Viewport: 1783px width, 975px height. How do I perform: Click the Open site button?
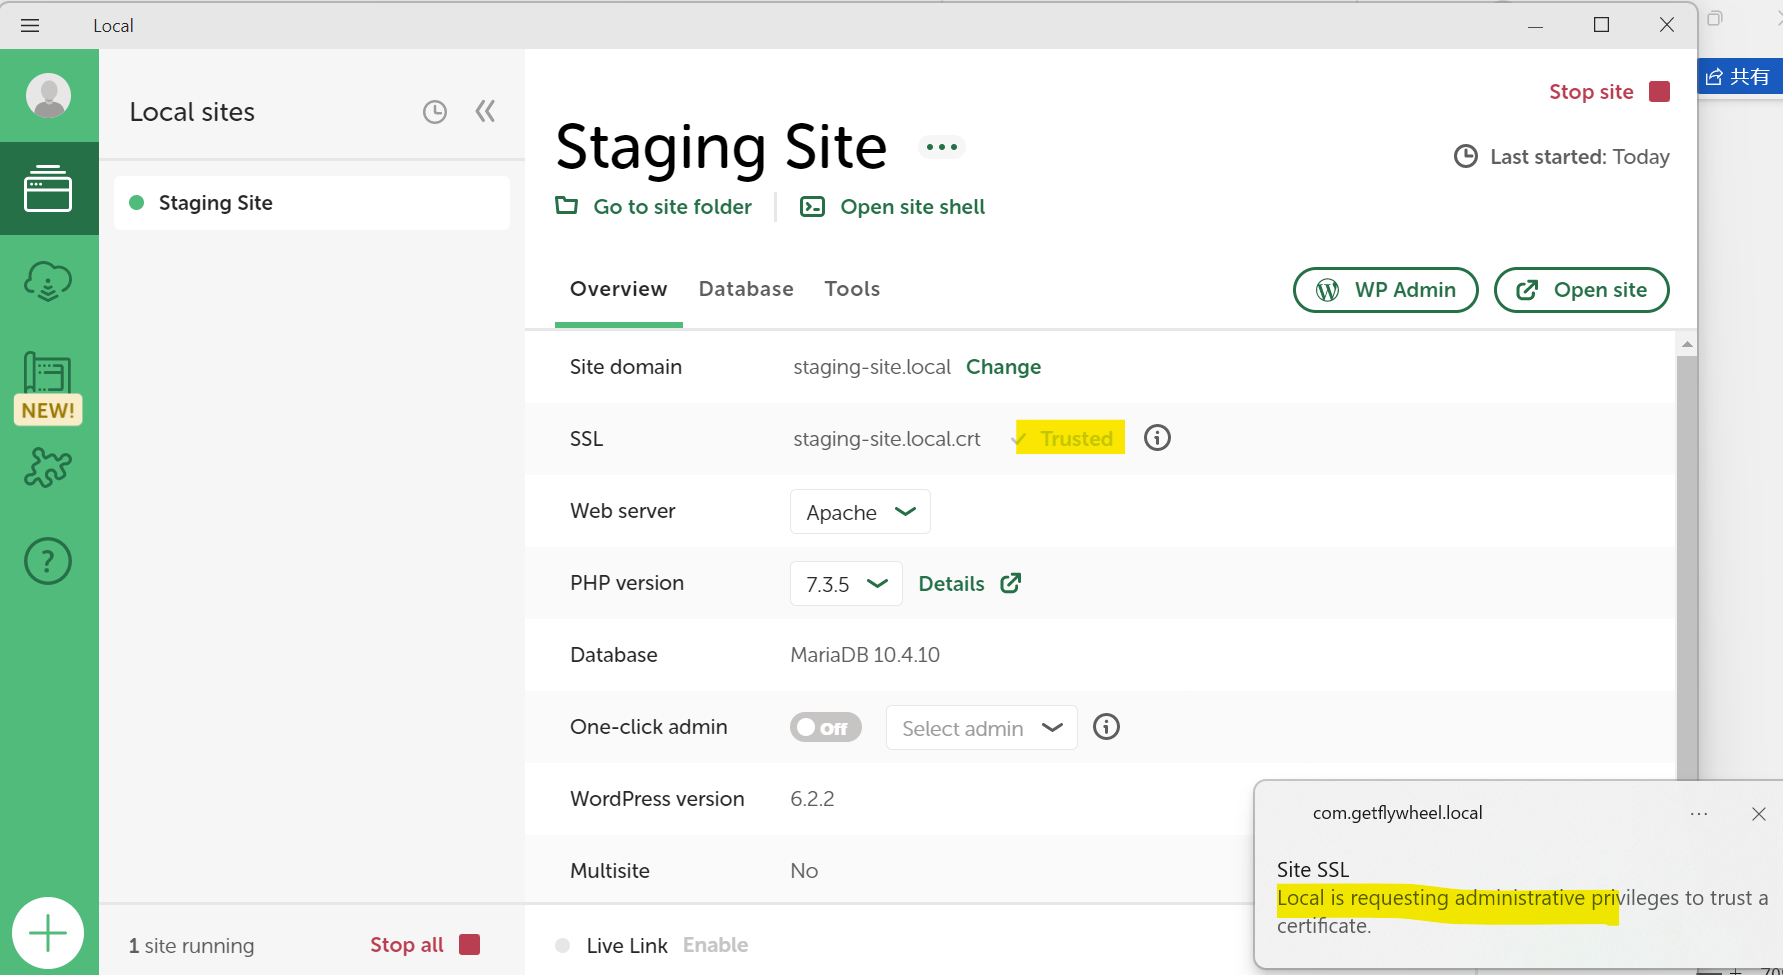pyautogui.click(x=1581, y=290)
